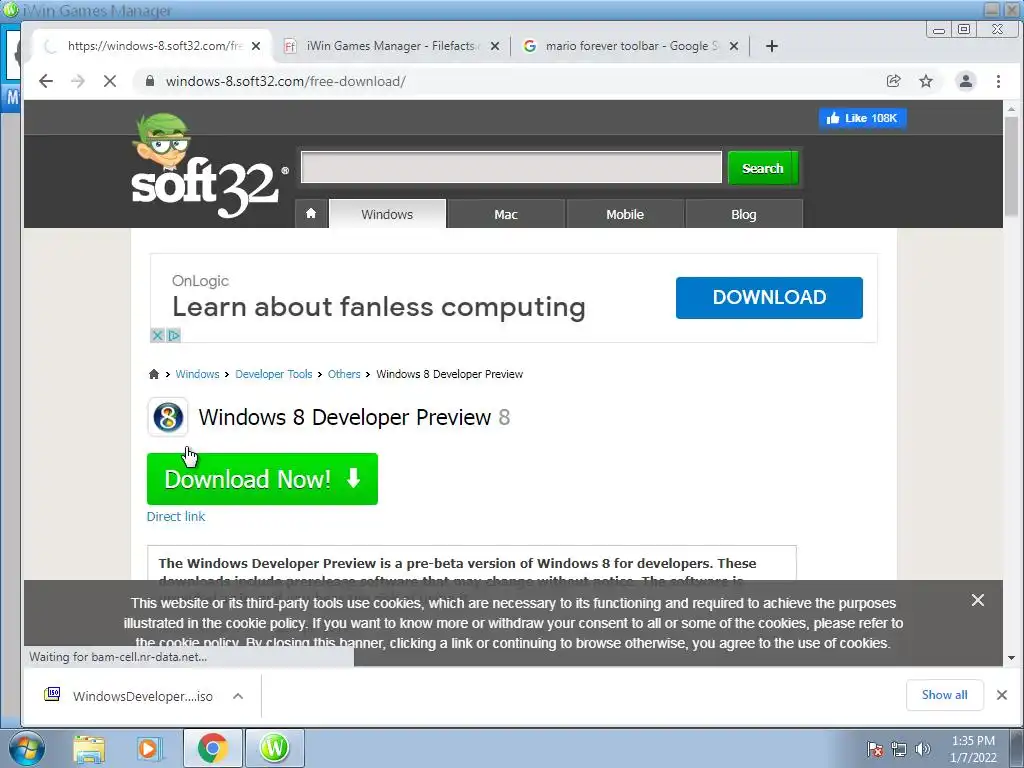1024x768 pixels.
Task: Open the Windows Start button
Action: (26, 748)
